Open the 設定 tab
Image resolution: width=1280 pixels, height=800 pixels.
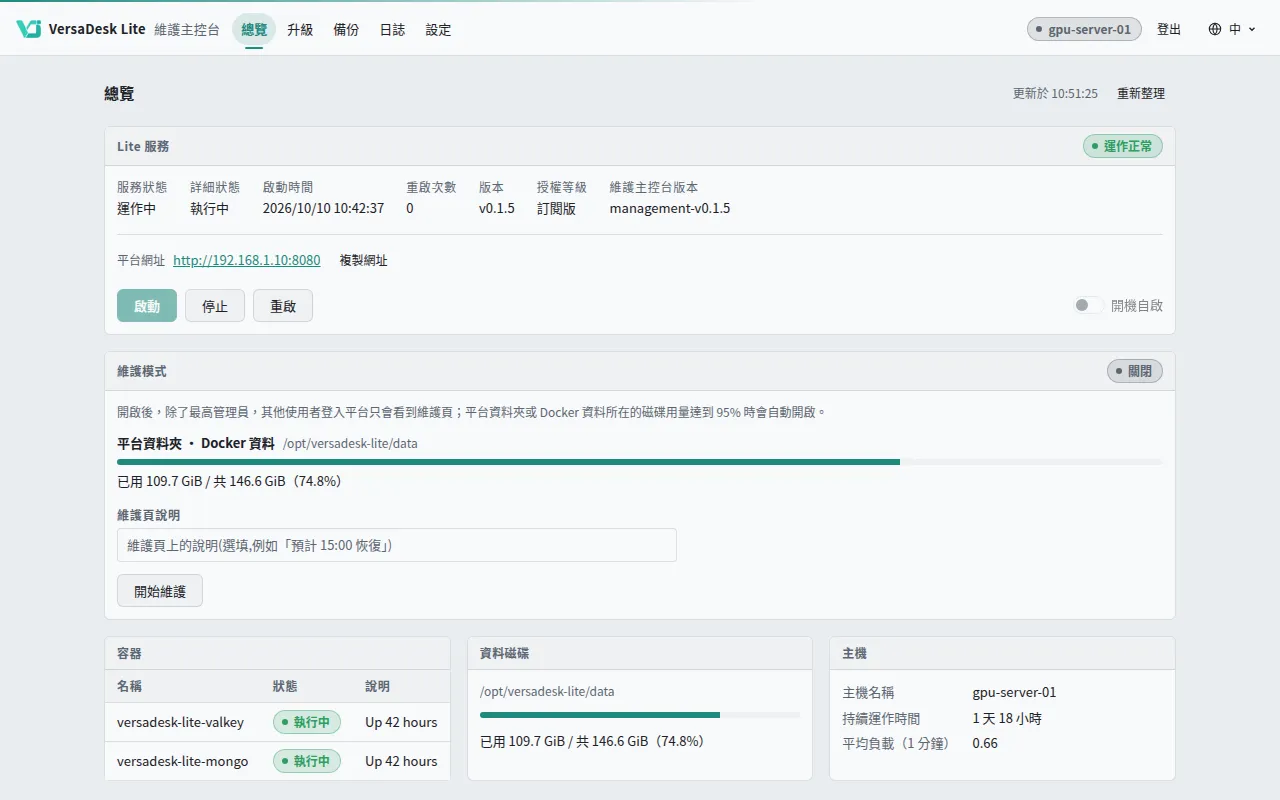coord(438,29)
